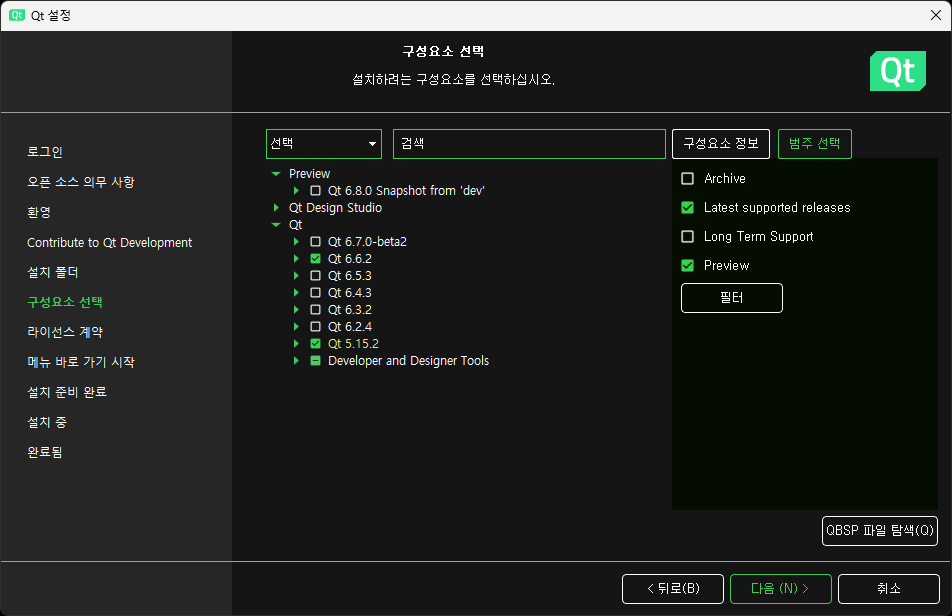Enable the Archive category checkbox

click(687, 178)
